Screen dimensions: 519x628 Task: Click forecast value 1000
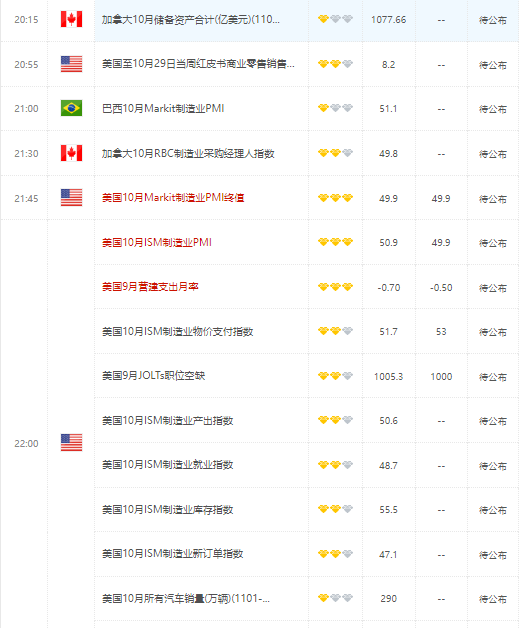pyautogui.click(x=441, y=376)
